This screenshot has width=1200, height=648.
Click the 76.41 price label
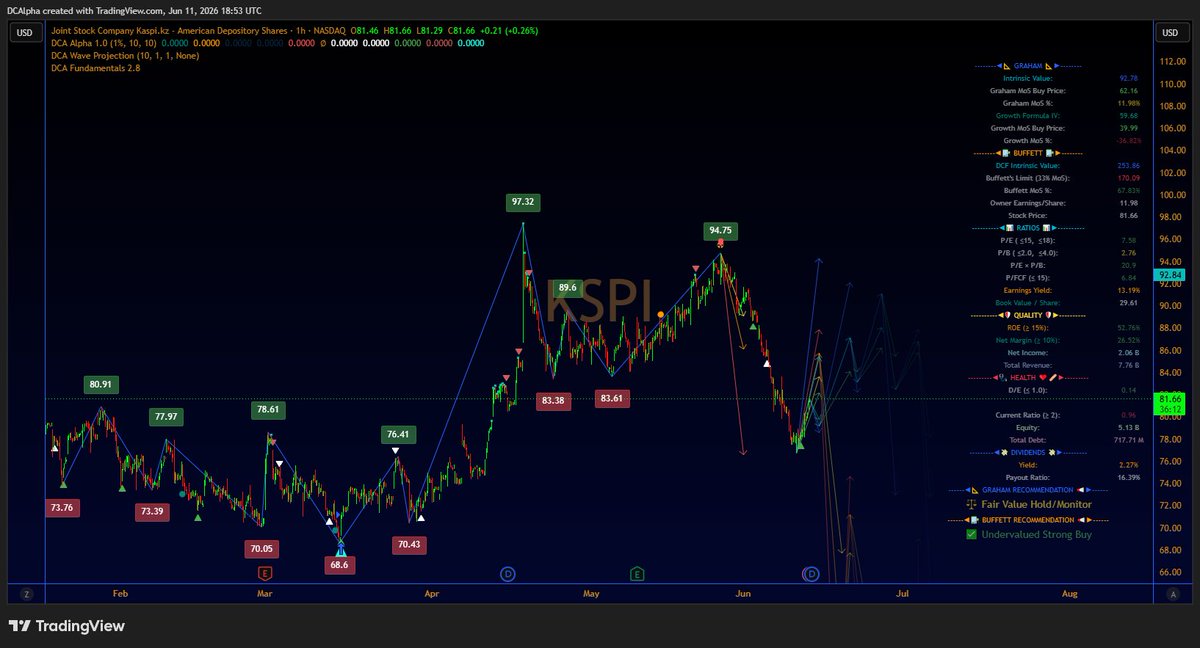(397, 434)
